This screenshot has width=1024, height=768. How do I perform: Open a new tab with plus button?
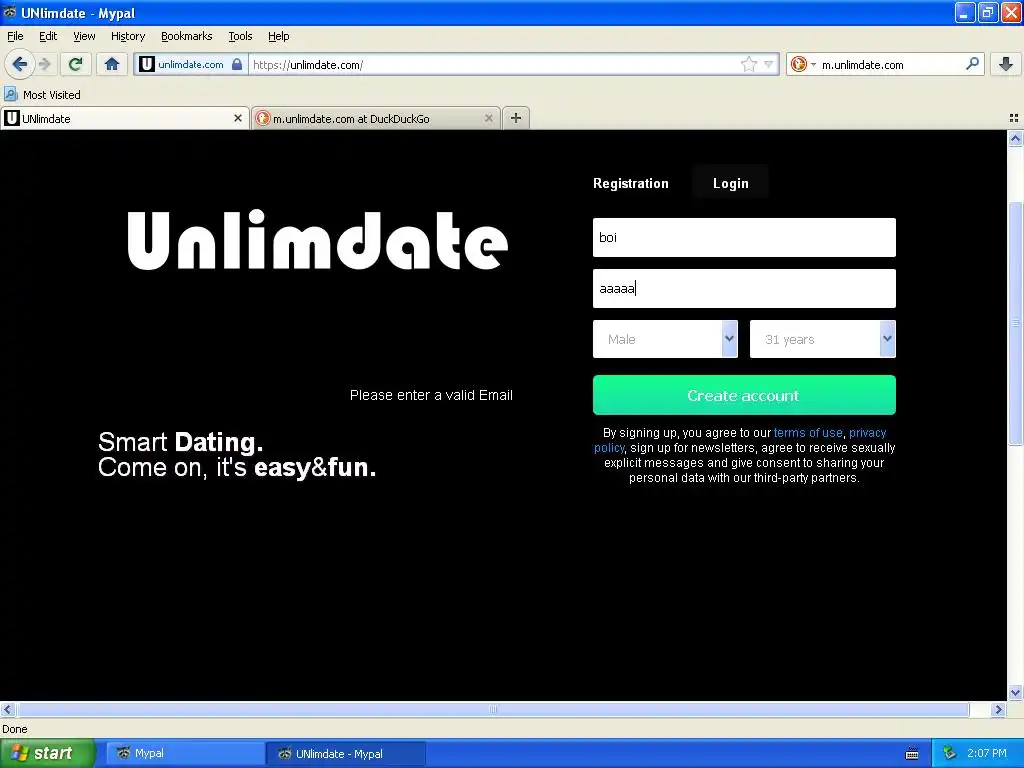(516, 118)
